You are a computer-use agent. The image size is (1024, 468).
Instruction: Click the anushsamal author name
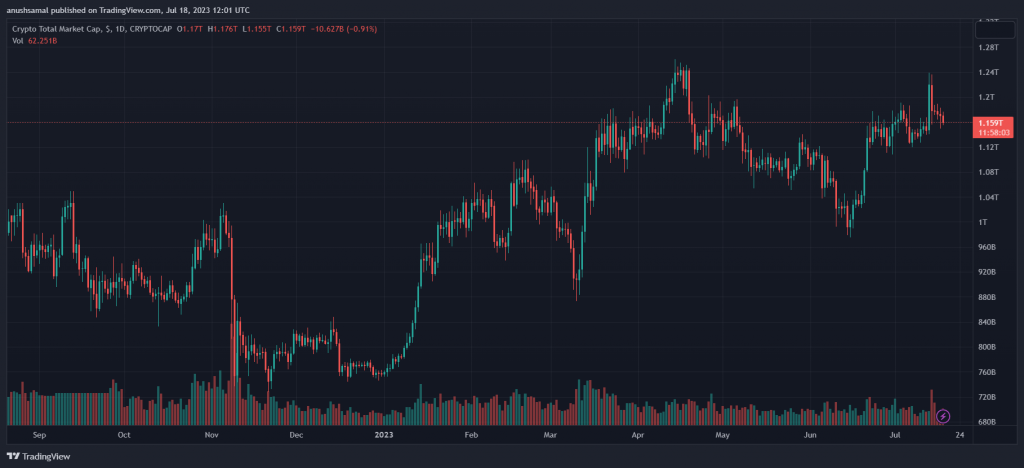(29, 10)
